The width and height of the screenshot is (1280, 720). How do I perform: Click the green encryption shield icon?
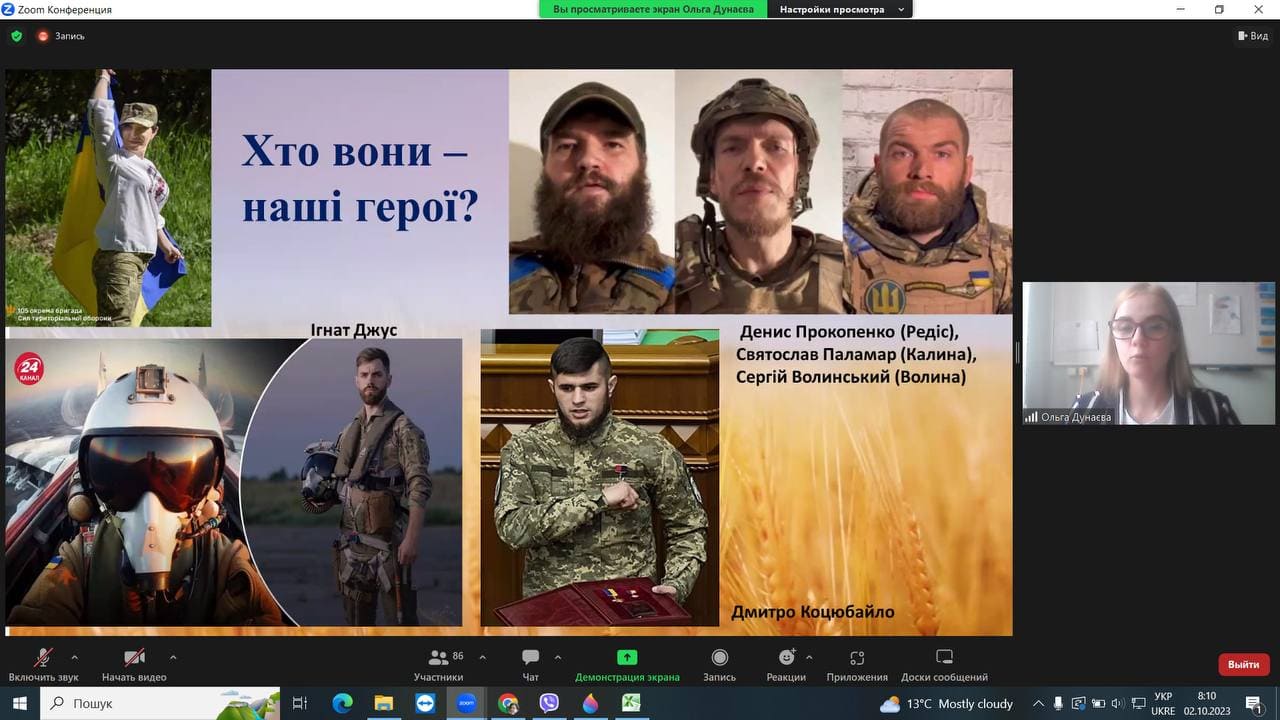[16, 36]
